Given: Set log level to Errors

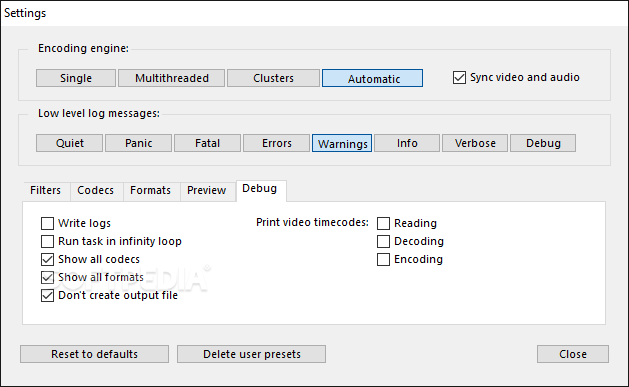Looking at the screenshot, I should click(x=276, y=143).
